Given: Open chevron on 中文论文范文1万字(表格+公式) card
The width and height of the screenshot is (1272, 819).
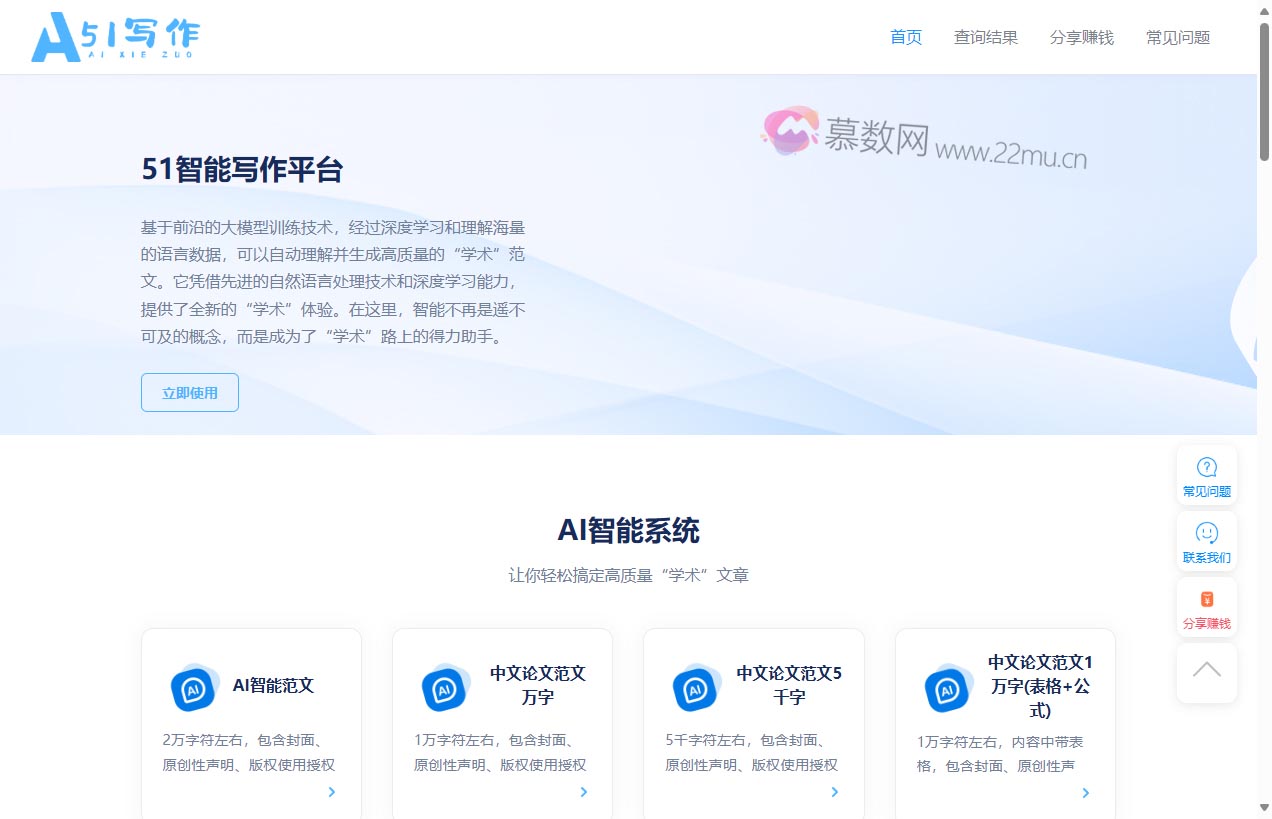Looking at the screenshot, I should coord(1086,793).
